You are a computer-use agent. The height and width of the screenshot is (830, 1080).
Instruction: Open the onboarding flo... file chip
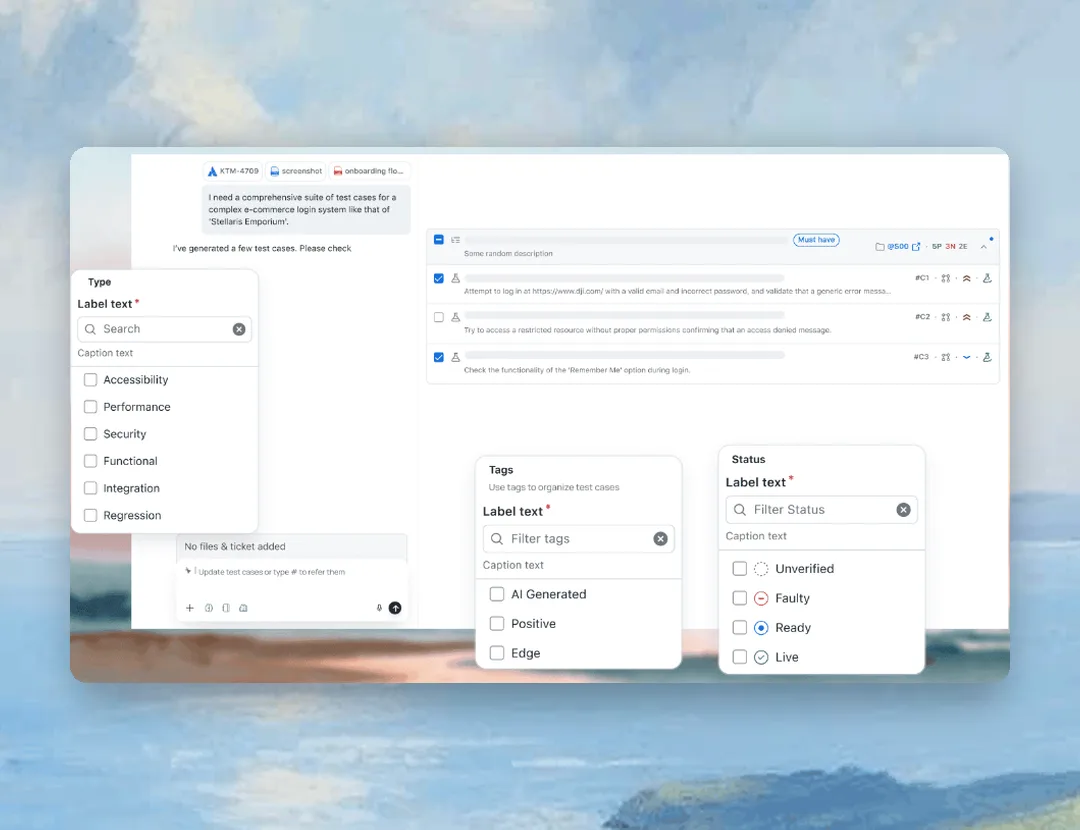pos(368,171)
